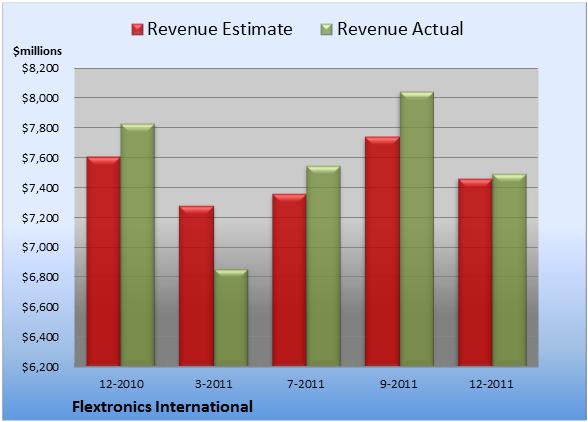Click the '12-2010' category label
Screen dimensions: 588x422
122,384
